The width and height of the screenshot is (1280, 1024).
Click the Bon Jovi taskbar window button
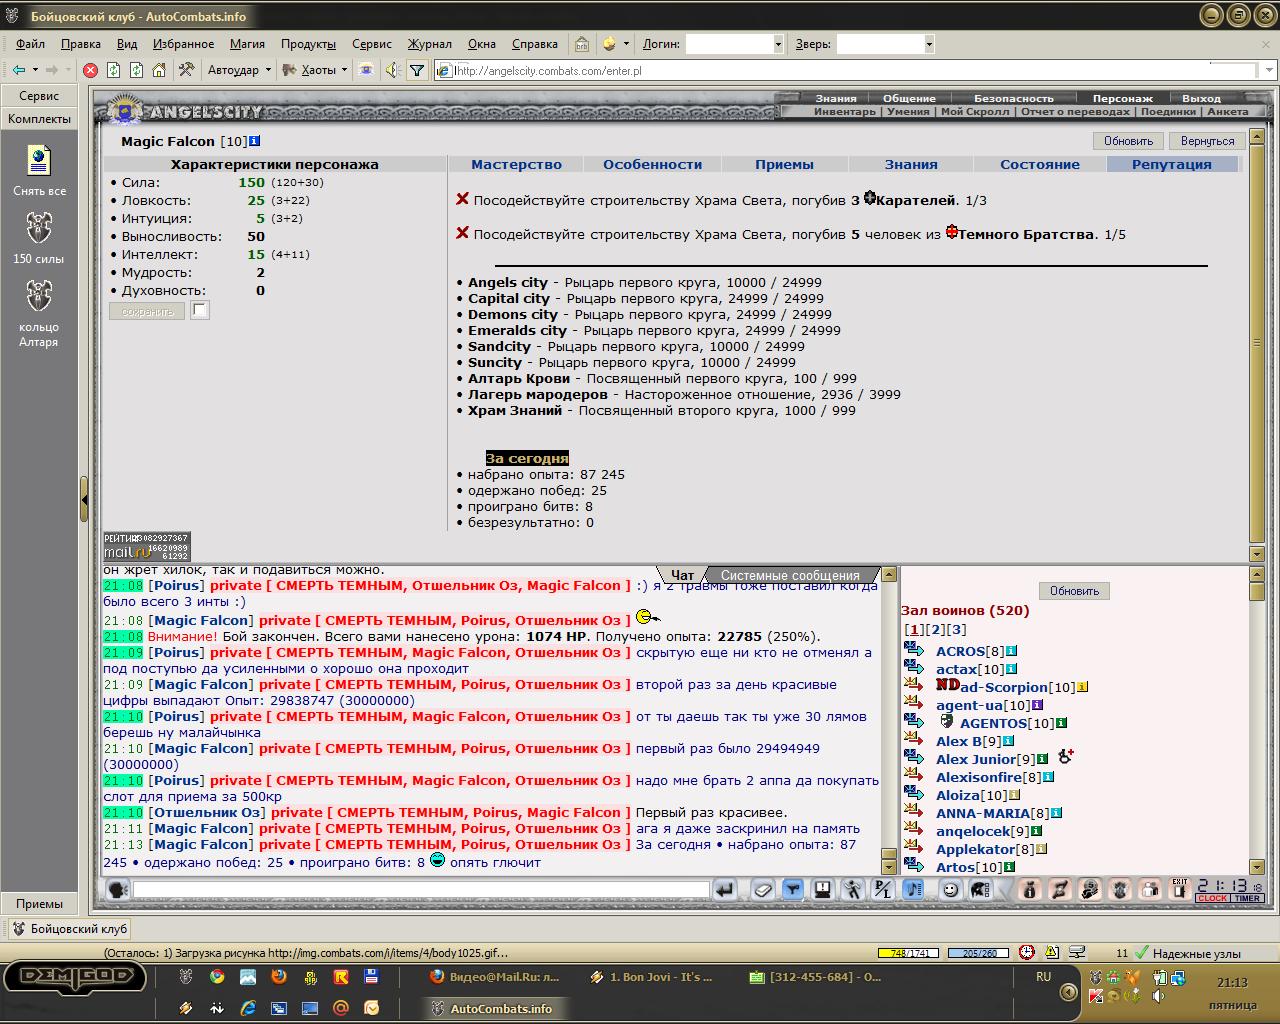tap(652, 977)
